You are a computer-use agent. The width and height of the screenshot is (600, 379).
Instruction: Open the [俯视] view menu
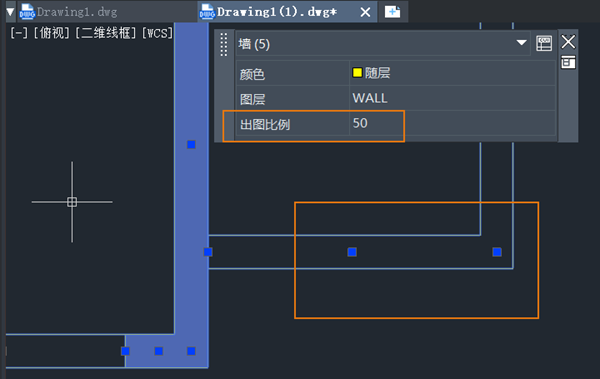coord(51,33)
